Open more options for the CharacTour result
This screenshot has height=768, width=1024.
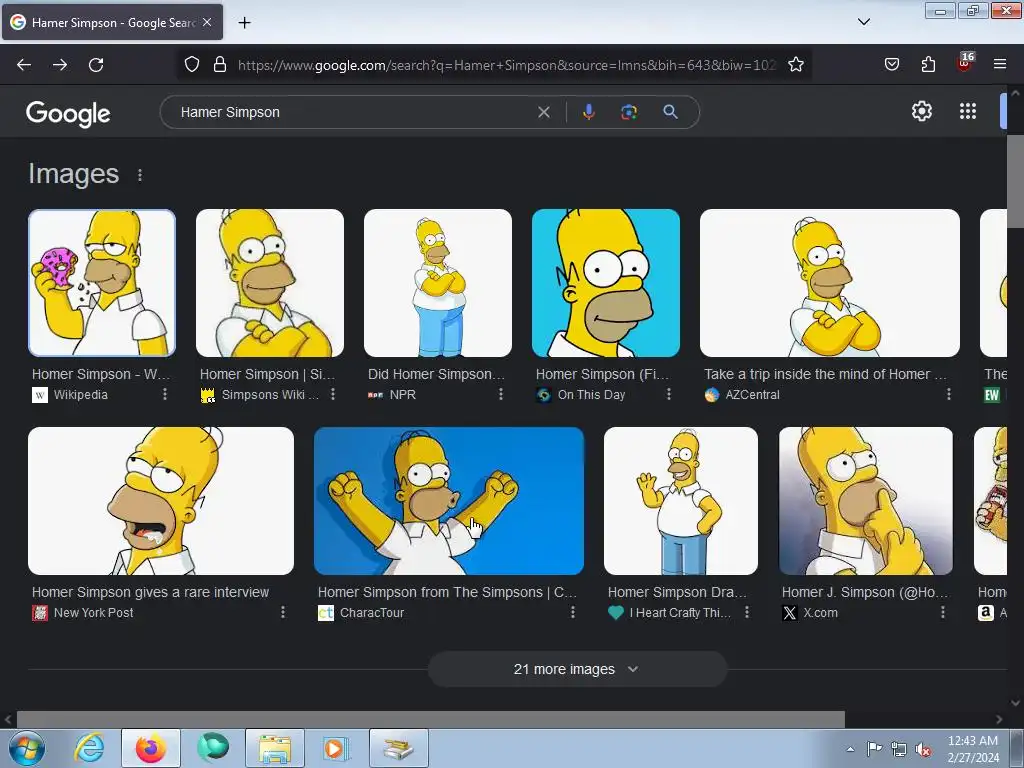pos(573,613)
